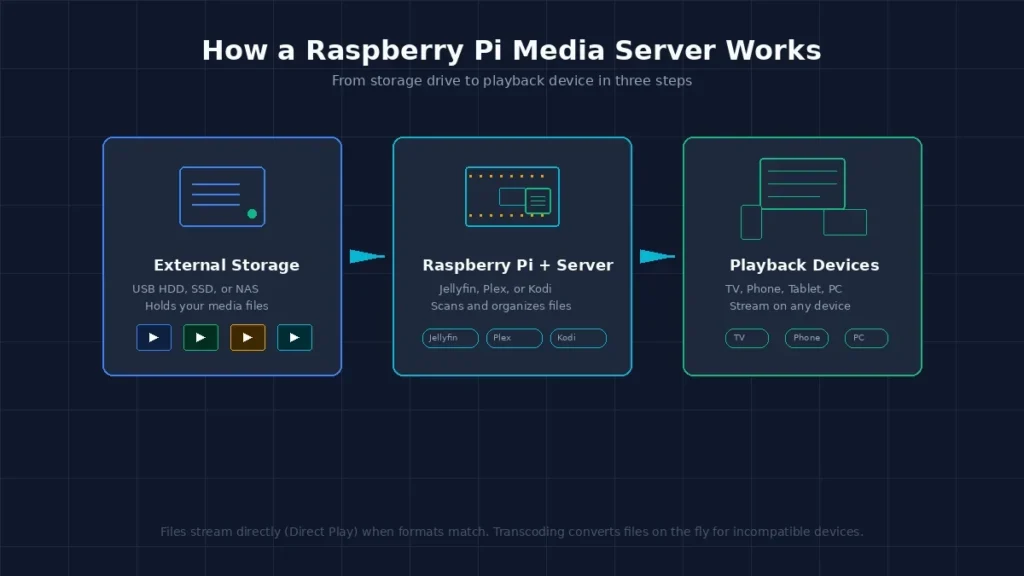
Task: Click the orange play tile
Action: point(248,338)
